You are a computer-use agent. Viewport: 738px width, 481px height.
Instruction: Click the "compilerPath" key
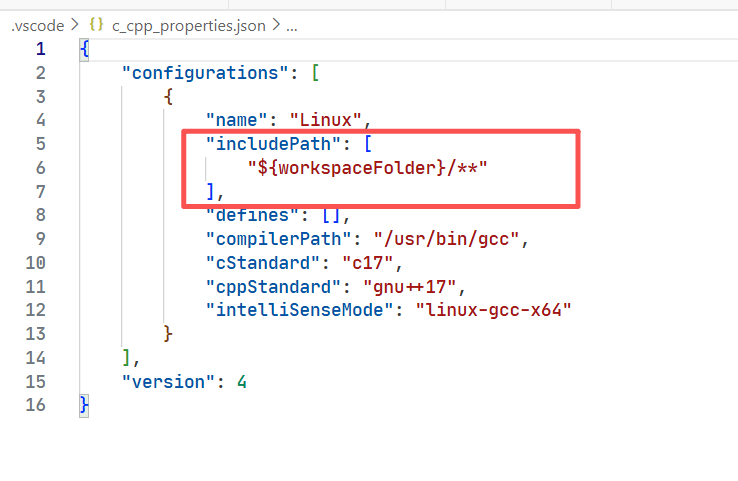tap(279, 239)
